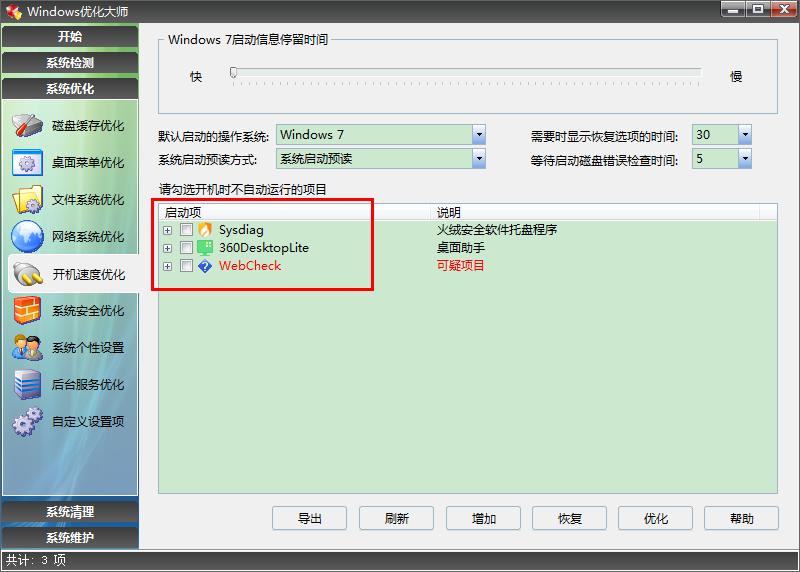The image size is (800, 572).
Task: Click the WebCheck question mark icon
Action: pos(205,266)
